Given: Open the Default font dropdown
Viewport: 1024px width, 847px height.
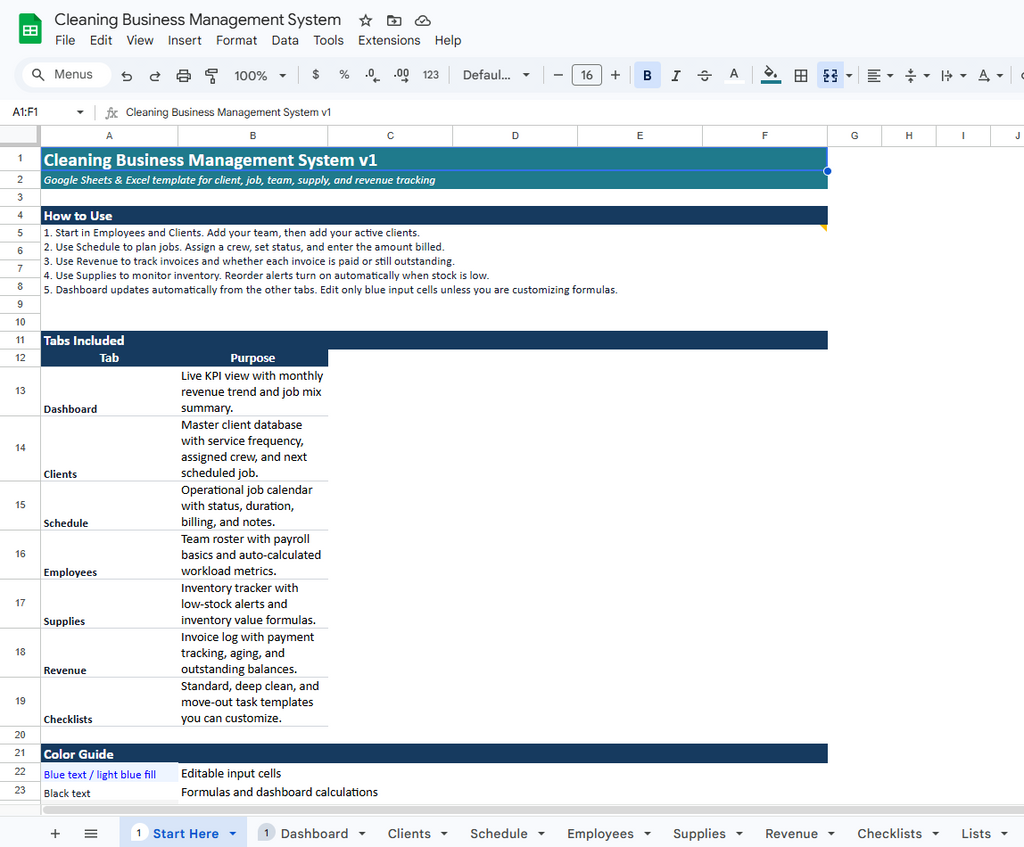Looking at the screenshot, I should coord(496,75).
